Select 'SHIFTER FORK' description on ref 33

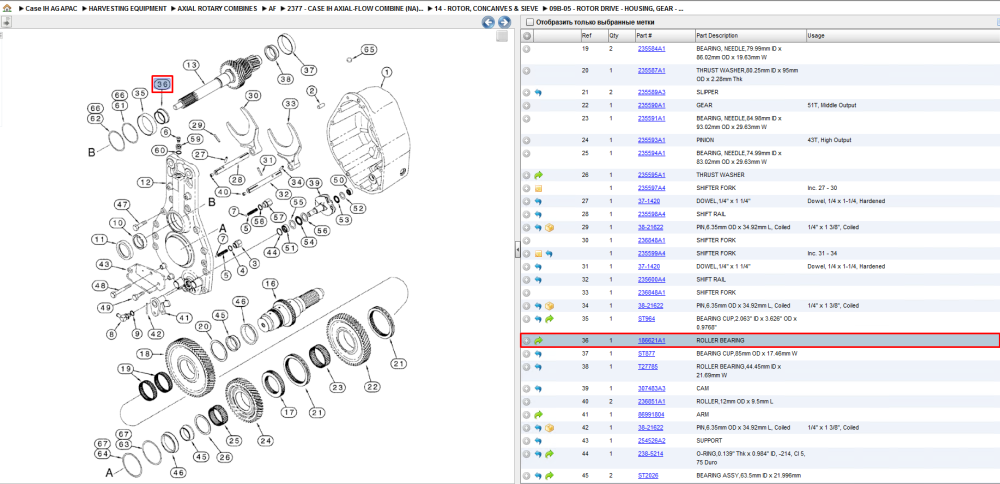(716, 292)
